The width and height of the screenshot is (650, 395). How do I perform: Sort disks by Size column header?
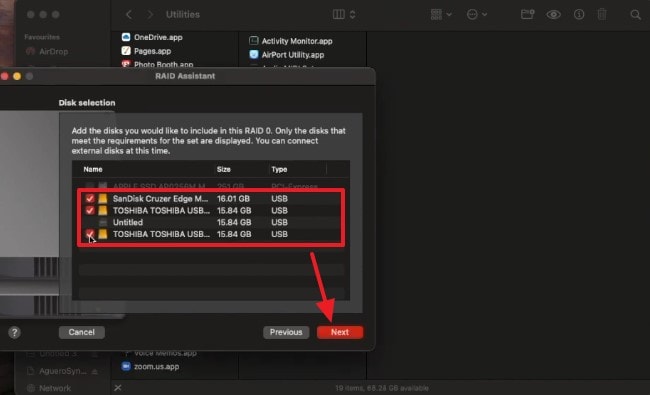tap(223, 169)
